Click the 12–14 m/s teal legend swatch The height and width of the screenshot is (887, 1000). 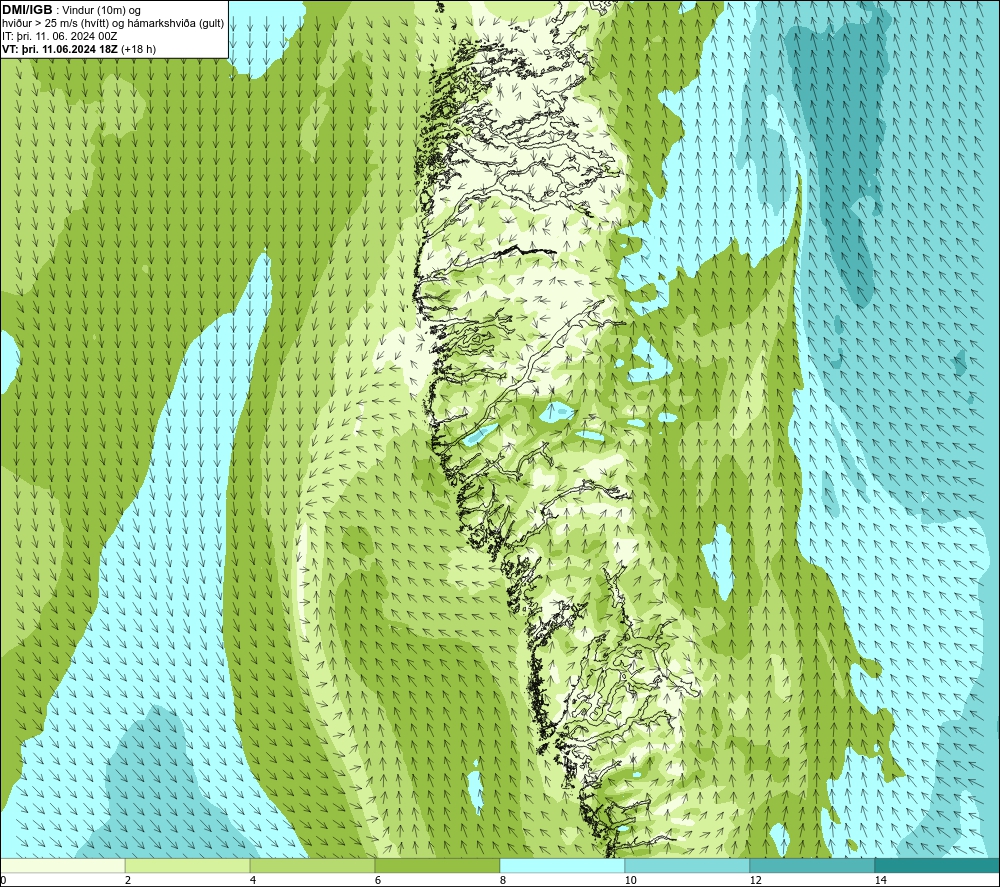812,865
